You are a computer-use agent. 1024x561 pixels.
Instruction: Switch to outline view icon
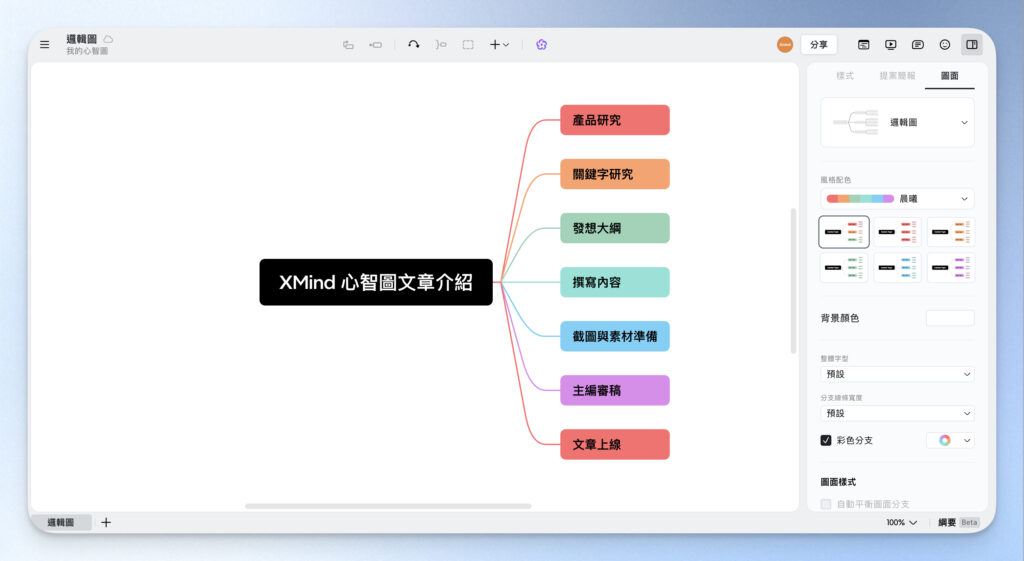[864, 44]
